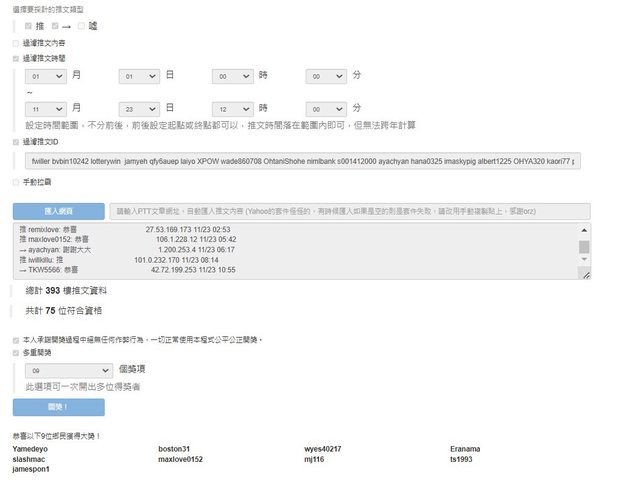Toggle the → comment type checkbox
The height and width of the screenshot is (482, 640).
[x=55, y=25]
